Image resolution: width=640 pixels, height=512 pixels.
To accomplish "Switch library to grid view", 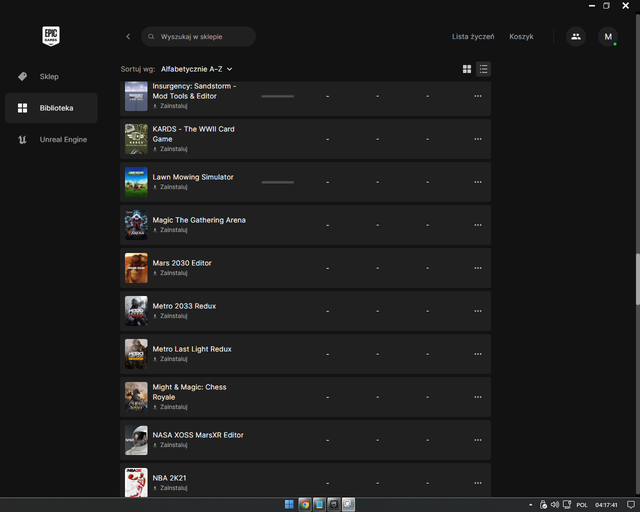I will 467,69.
